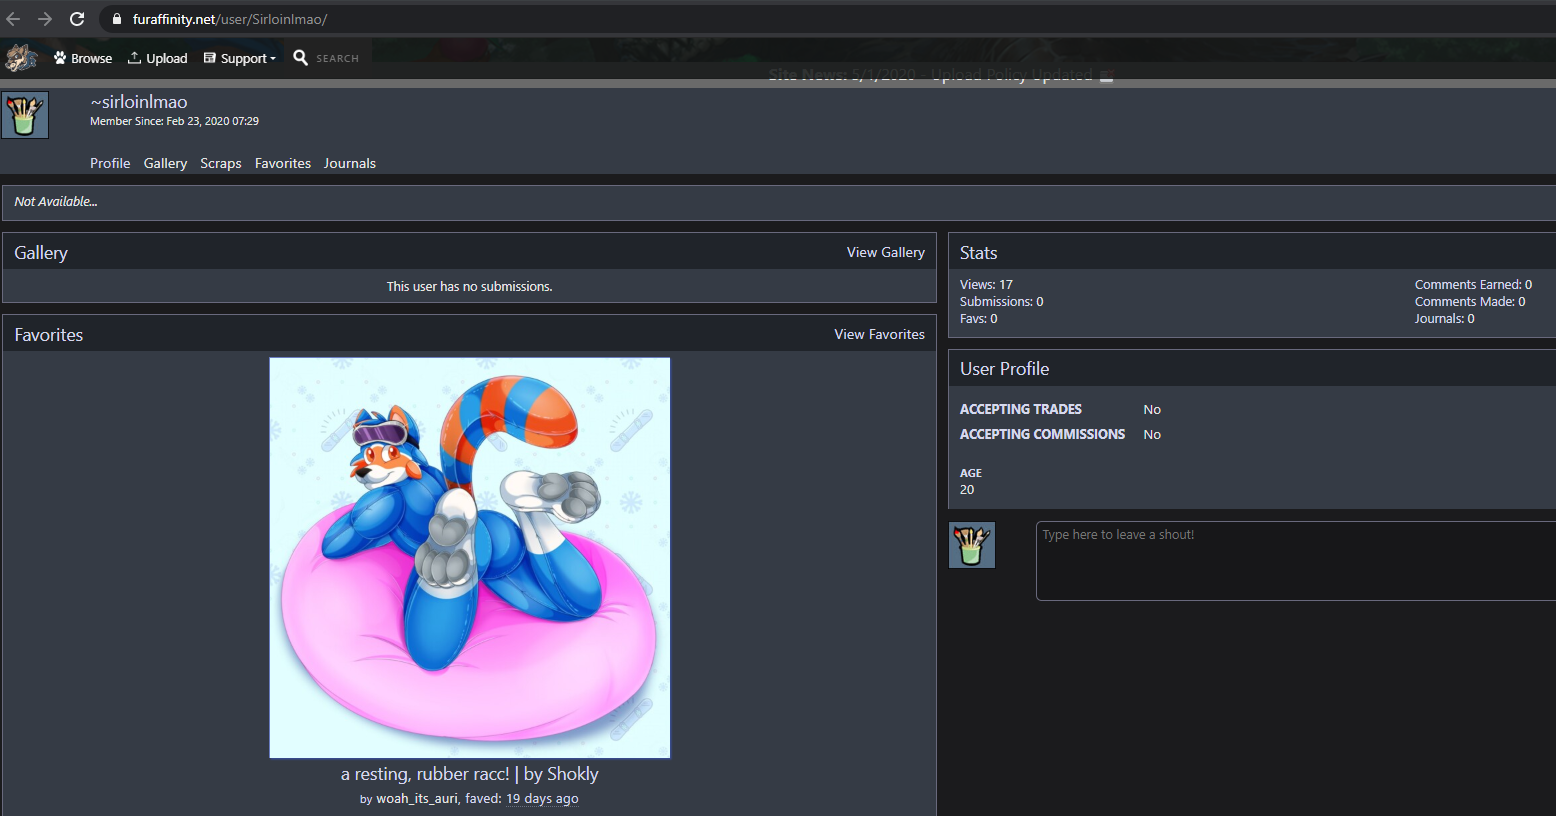
Task: Click the browser back arrow
Action: tap(13, 19)
